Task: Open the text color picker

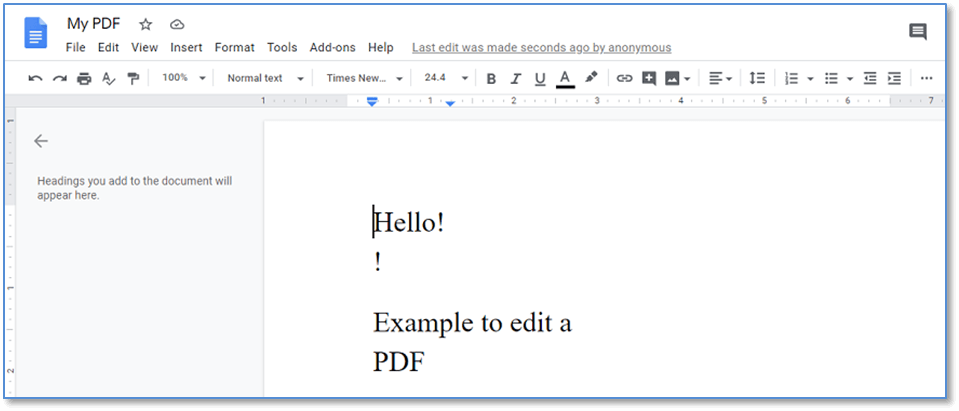Action: click(x=565, y=78)
